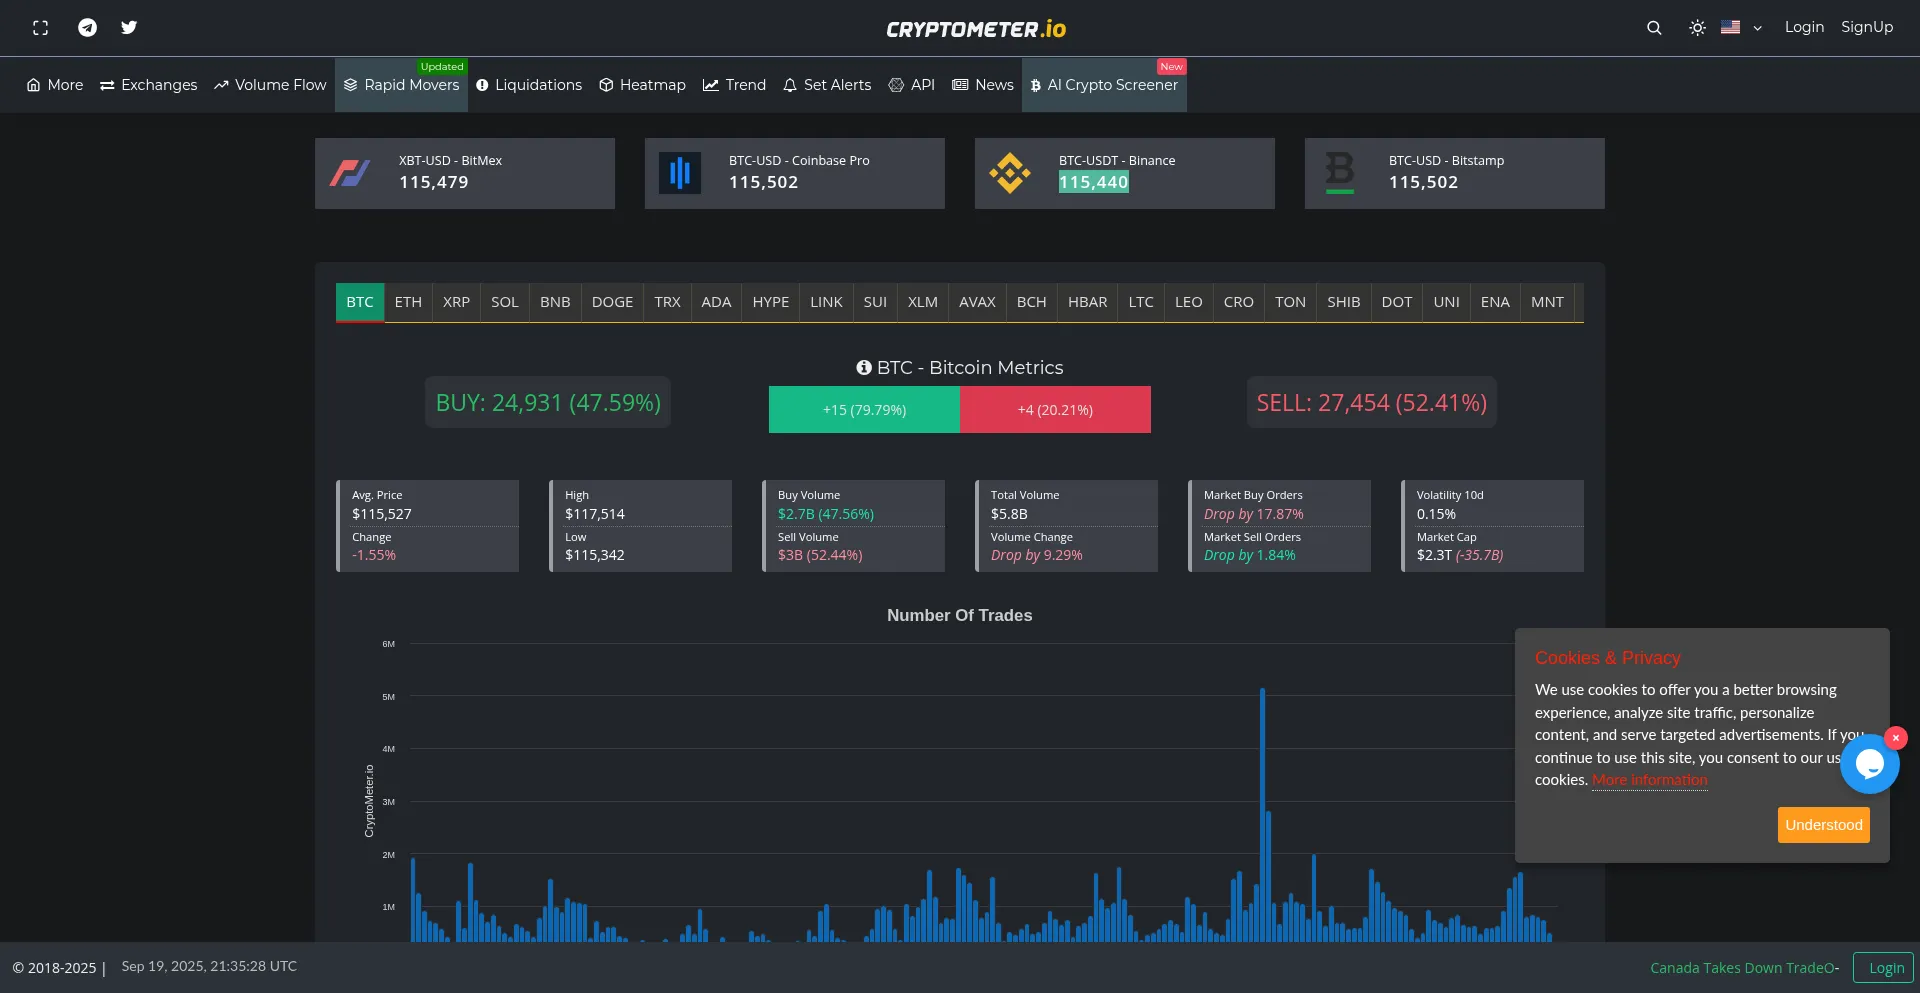
Task: Click the tallest spike in trades chart
Action: (1263, 815)
